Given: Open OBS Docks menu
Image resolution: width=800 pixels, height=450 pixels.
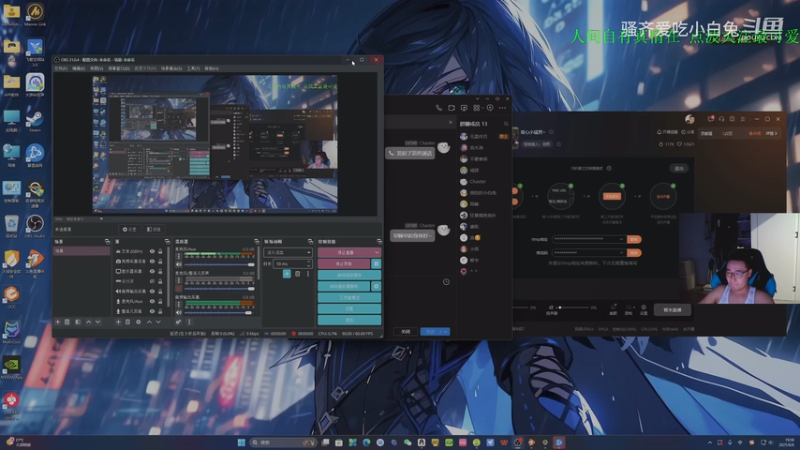Looking at the screenshot, I should (x=118, y=68).
